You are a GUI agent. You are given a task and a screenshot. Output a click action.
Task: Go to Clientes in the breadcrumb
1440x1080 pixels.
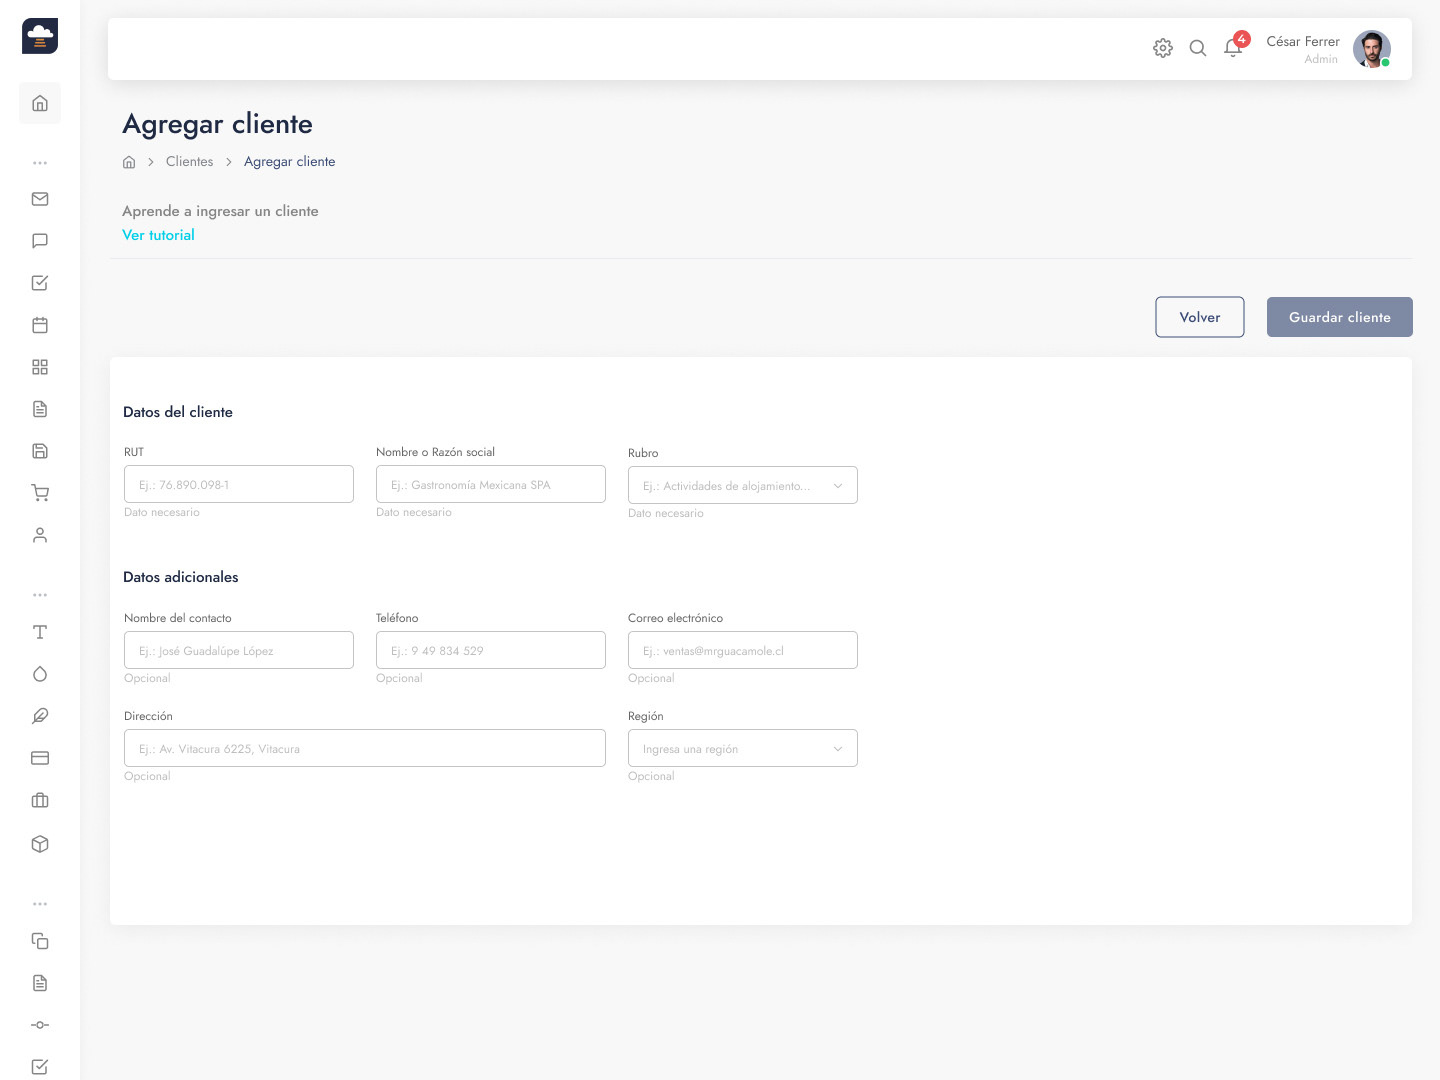tap(189, 162)
